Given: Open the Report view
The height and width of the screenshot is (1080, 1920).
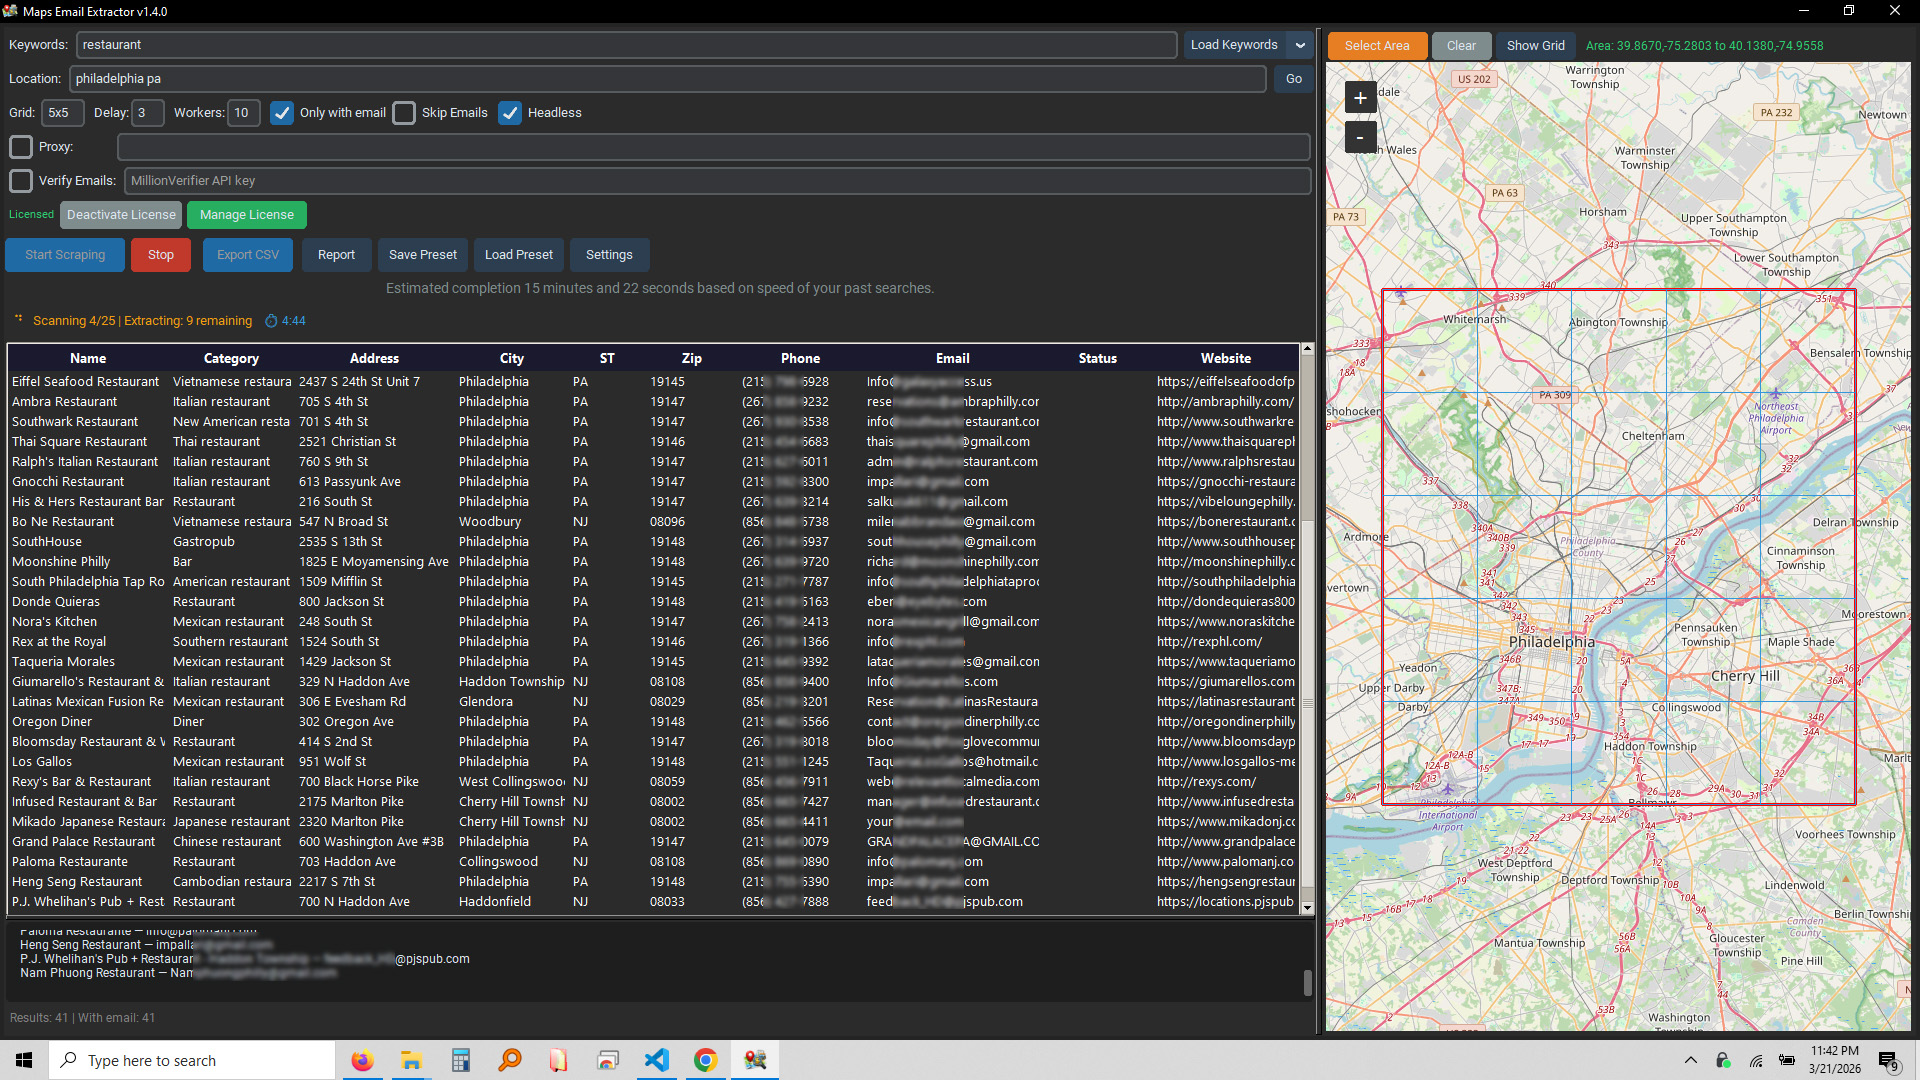Looking at the screenshot, I should click(336, 255).
